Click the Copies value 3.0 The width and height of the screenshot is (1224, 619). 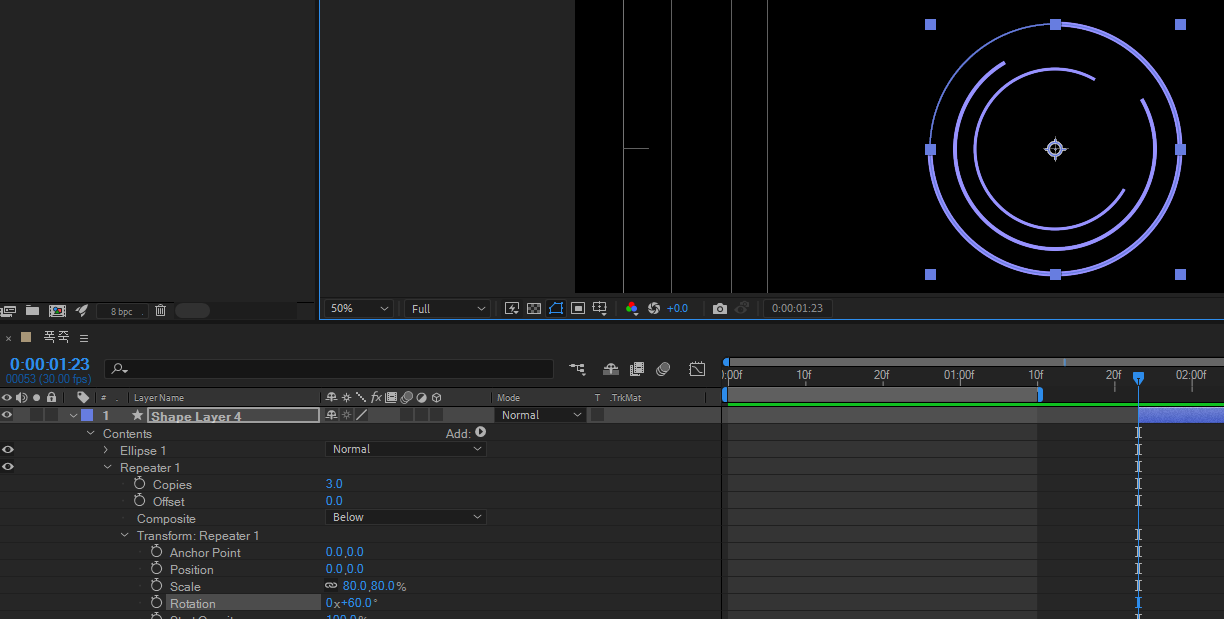334,484
